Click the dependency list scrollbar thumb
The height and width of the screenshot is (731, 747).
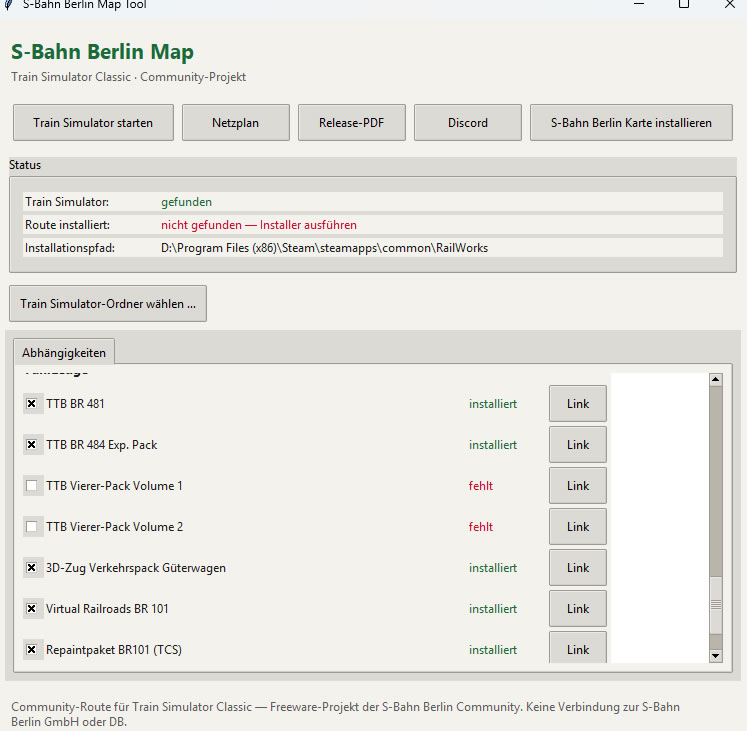(x=716, y=605)
